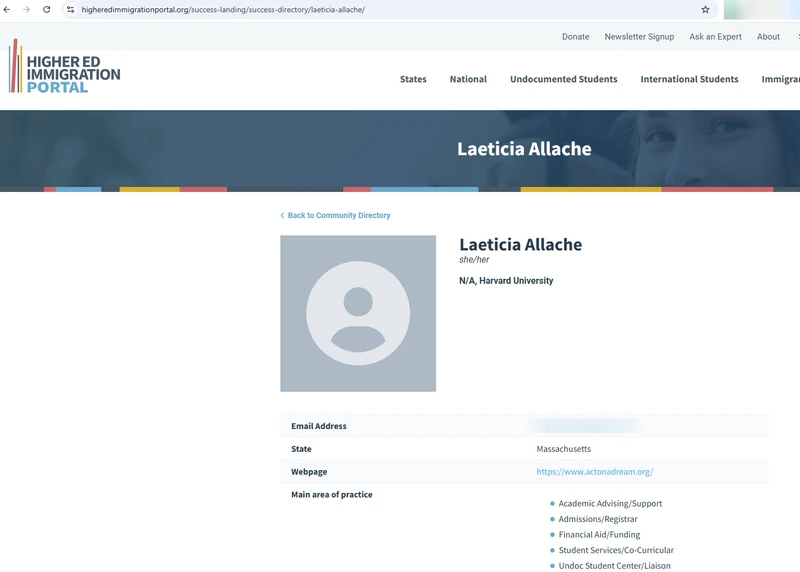800x572 pixels.
Task: Click the Massachusetts state value
Action: coord(563,449)
